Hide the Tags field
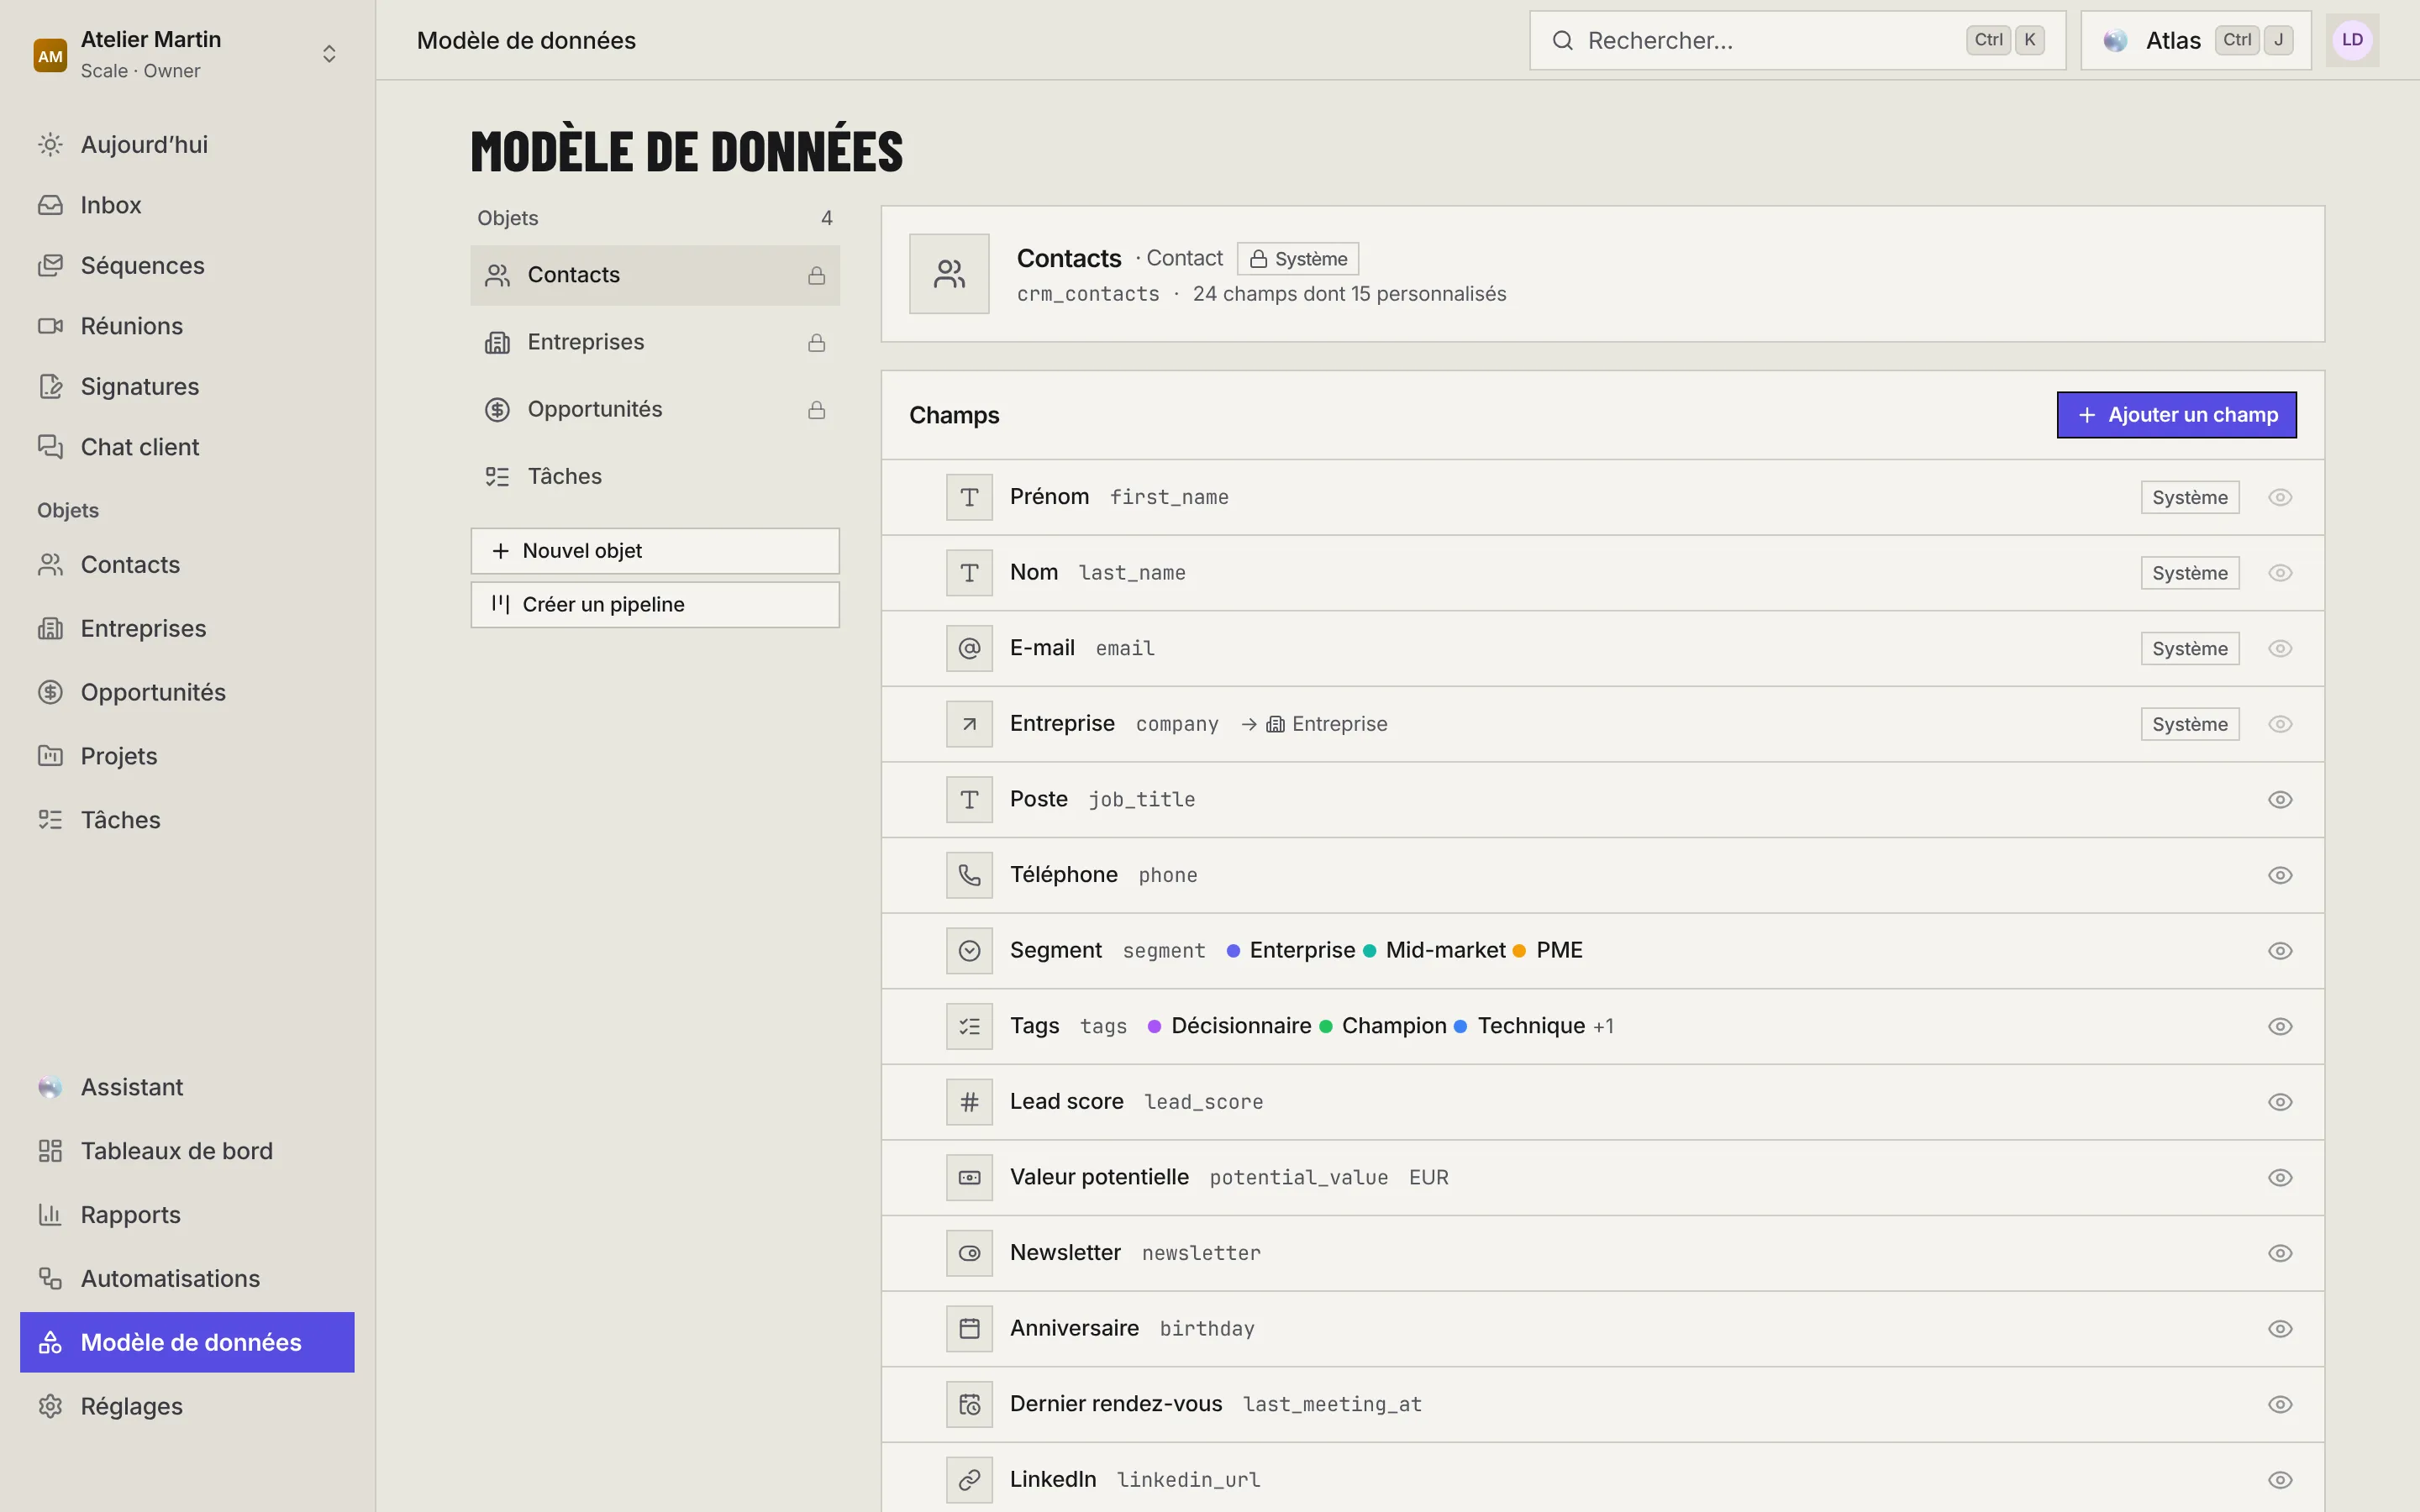 pyautogui.click(x=2280, y=1026)
